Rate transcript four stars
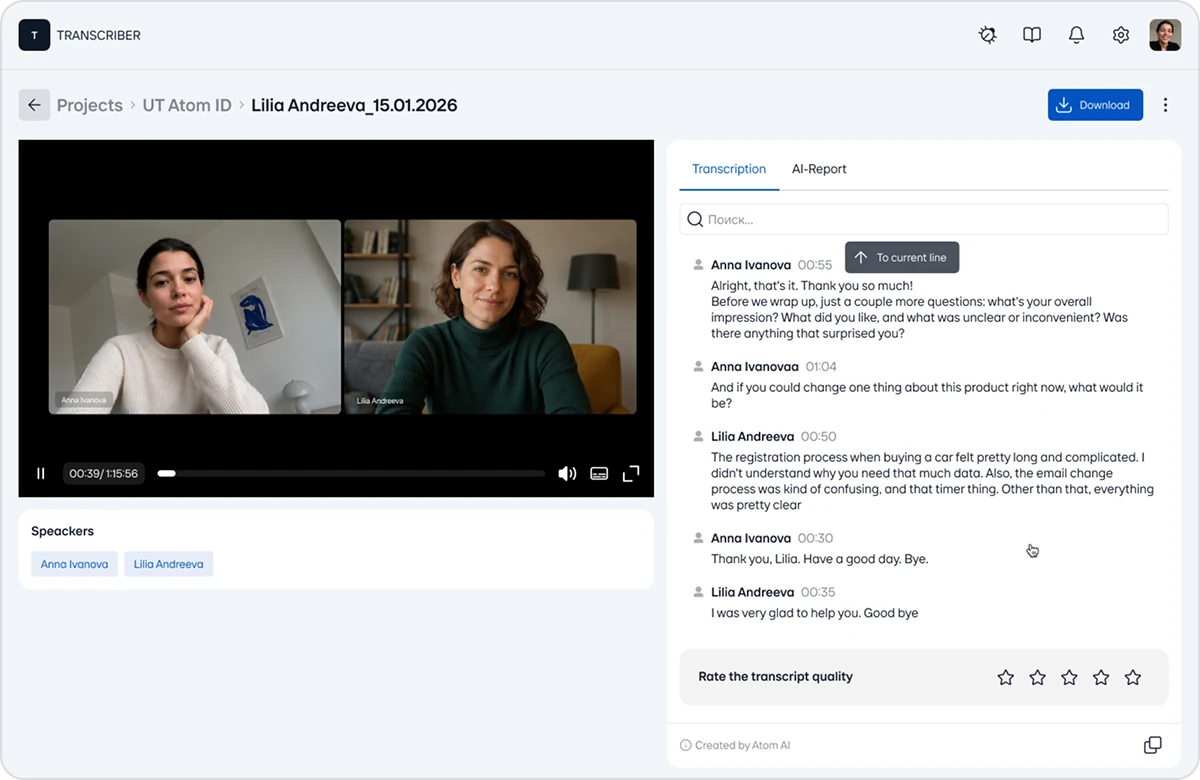Viewport: 1200px width, 780px height. 1101,677
